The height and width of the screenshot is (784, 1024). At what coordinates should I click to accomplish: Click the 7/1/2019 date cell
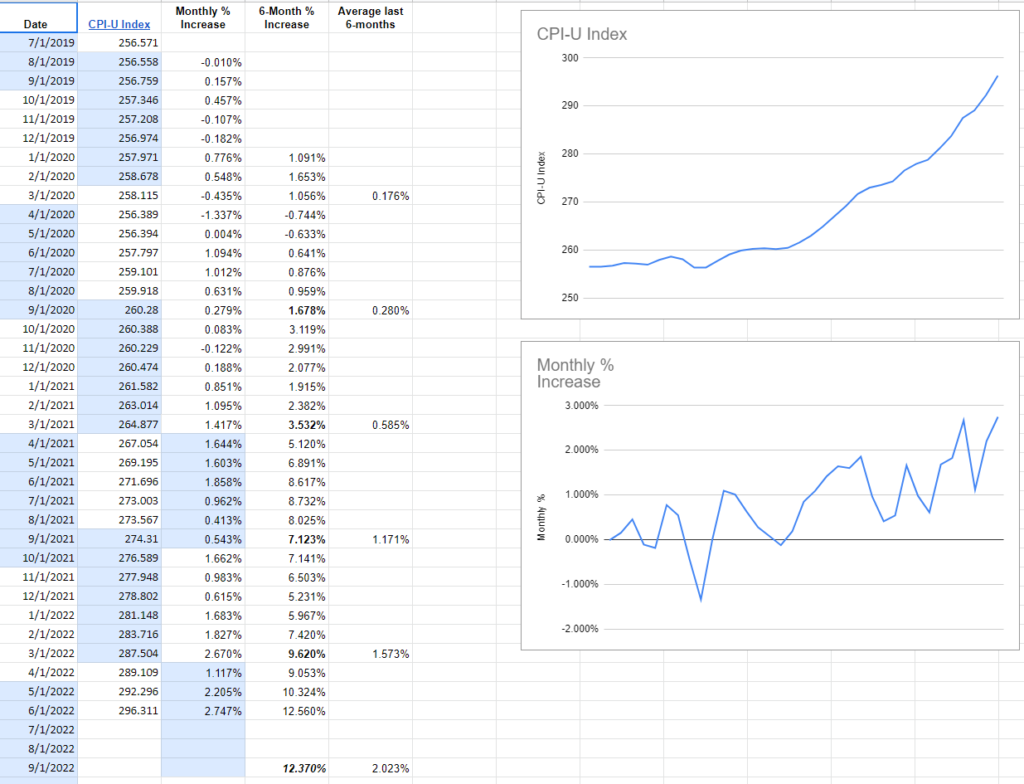click(39, 44)
